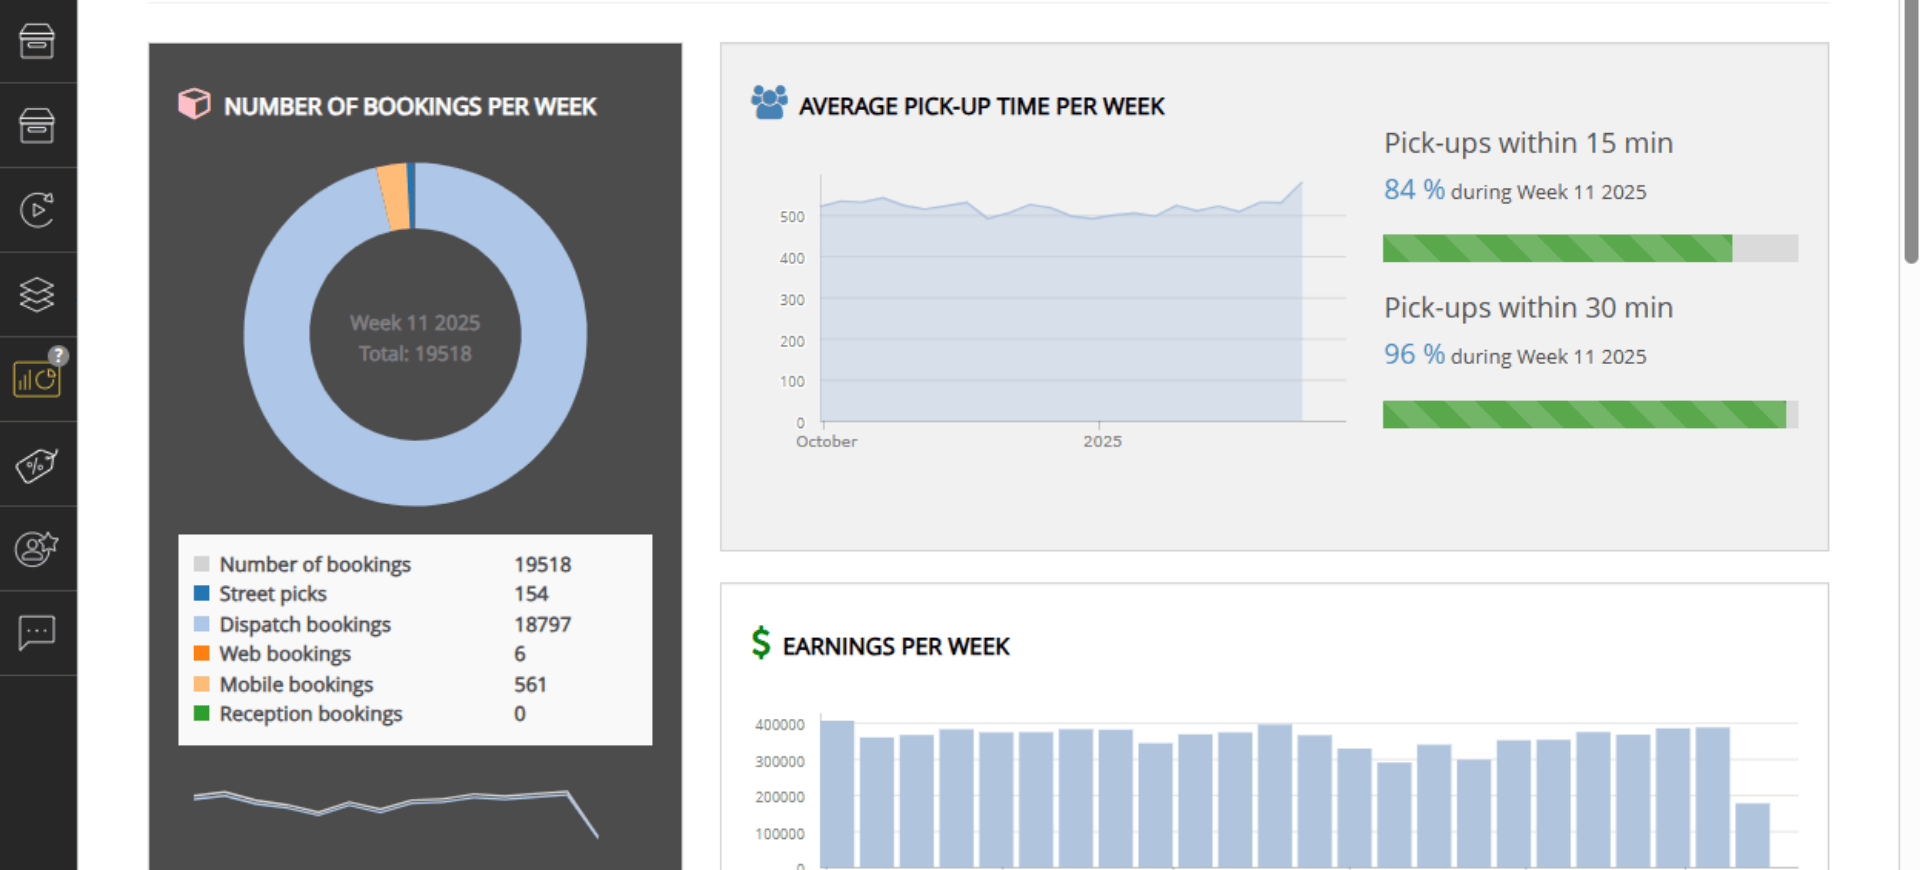The height and width of the screenshot is (870, 1920).
Task: Click the '84 %' pick-up percentage
Action: pos(1414,189)
